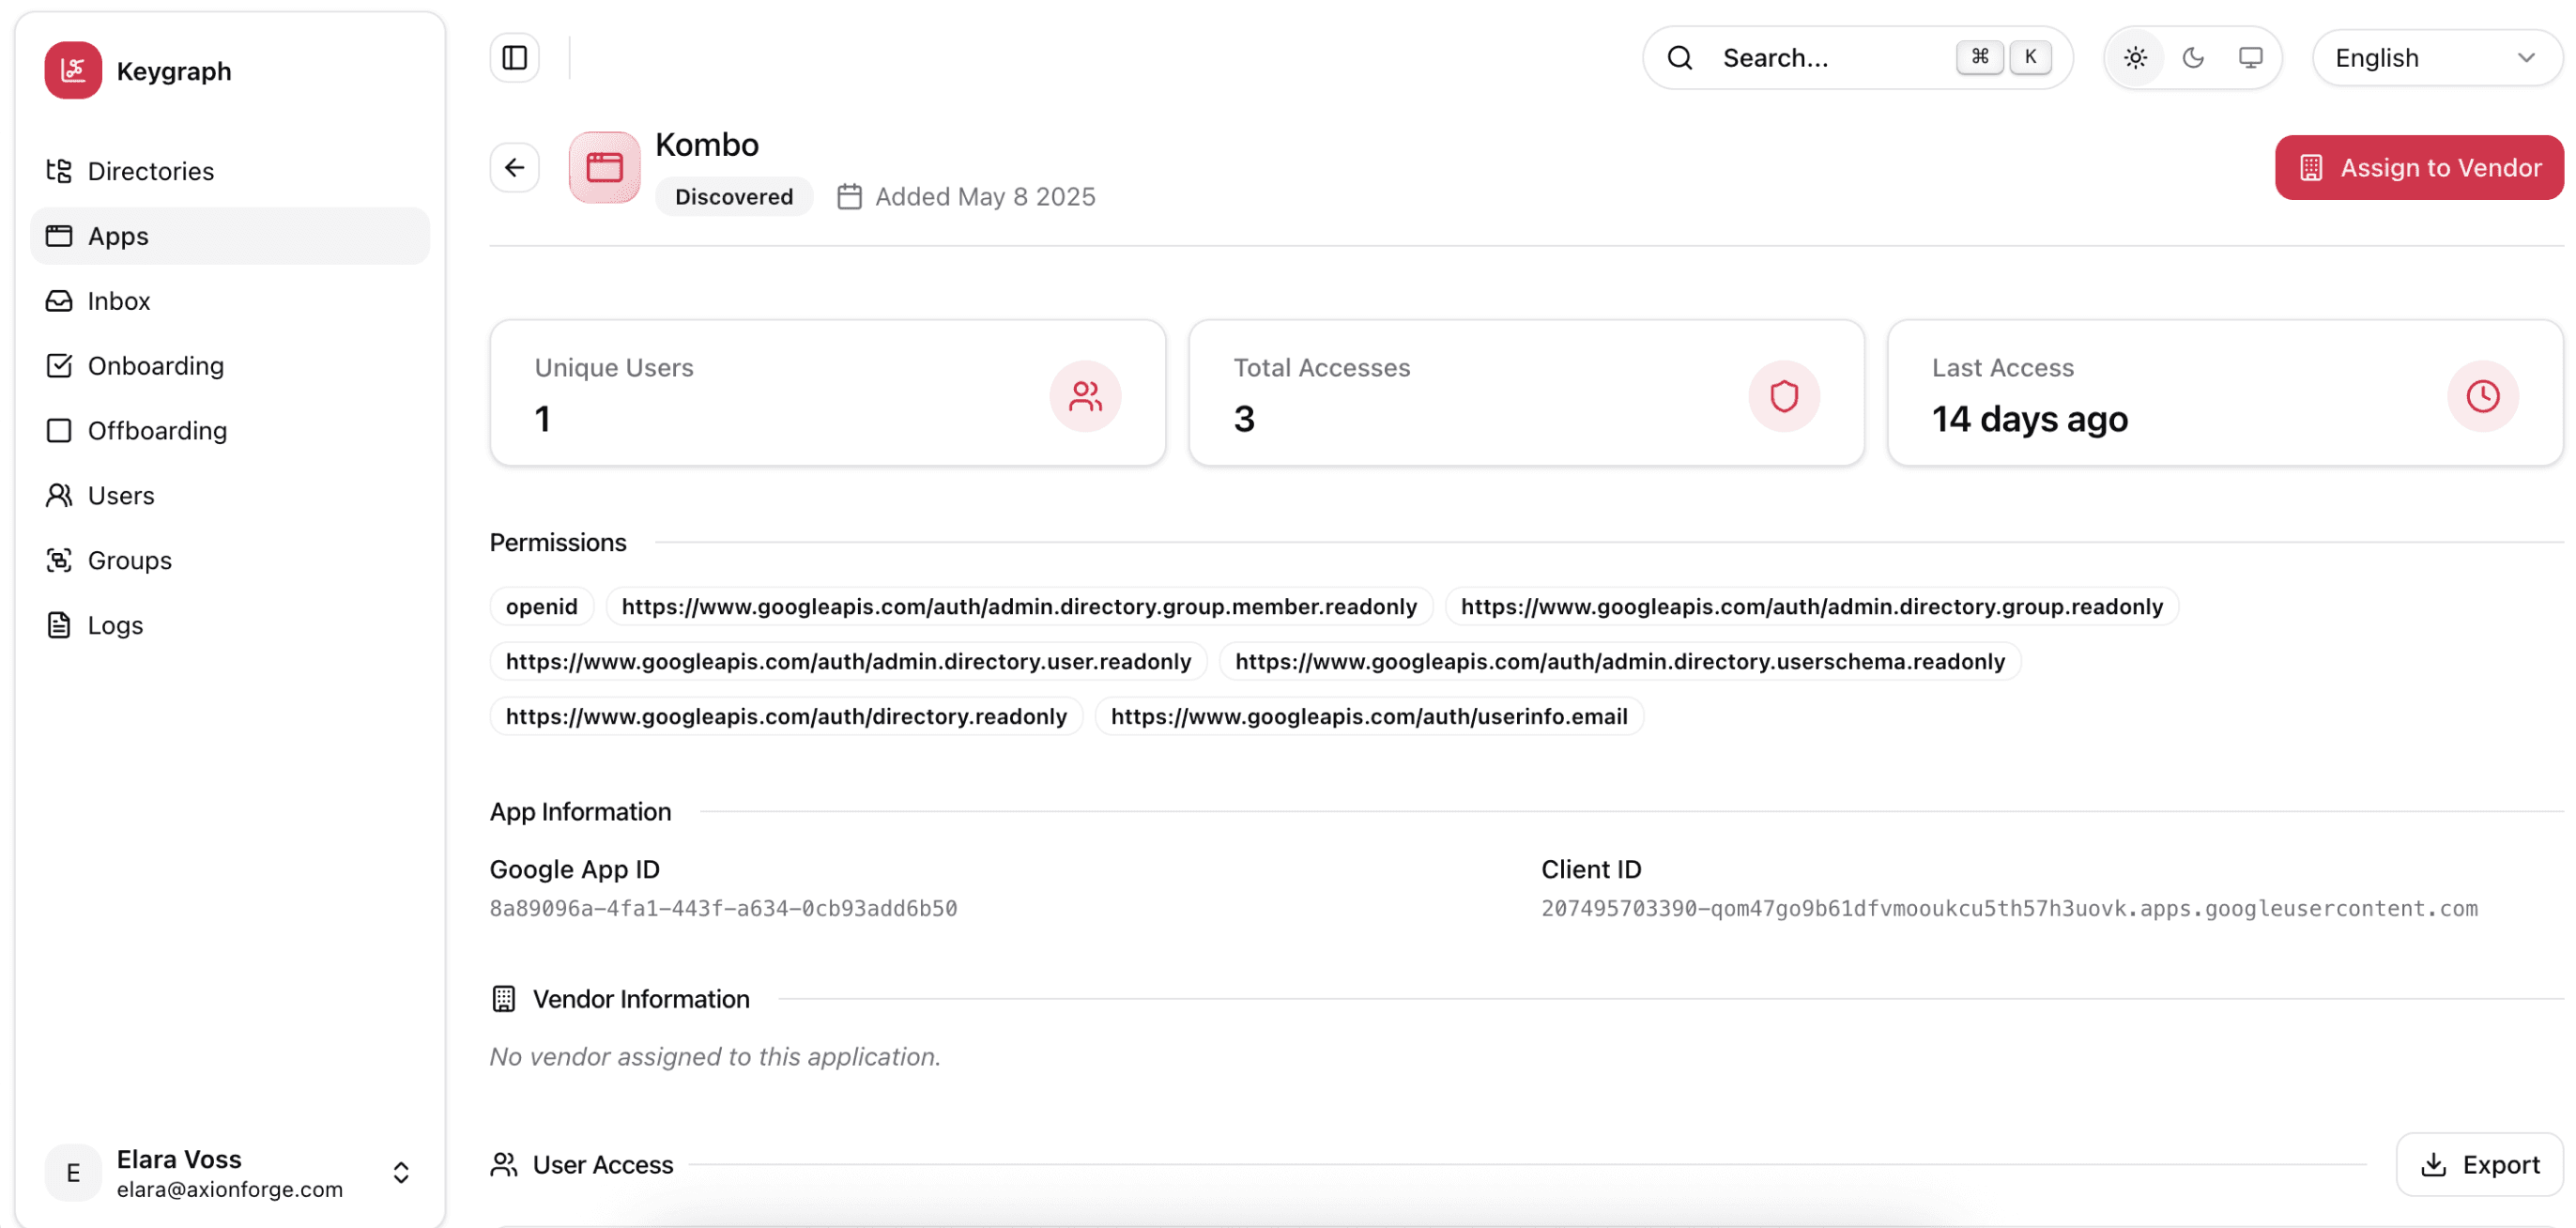Click the Assign to Vendor button

click(2418, 167)
